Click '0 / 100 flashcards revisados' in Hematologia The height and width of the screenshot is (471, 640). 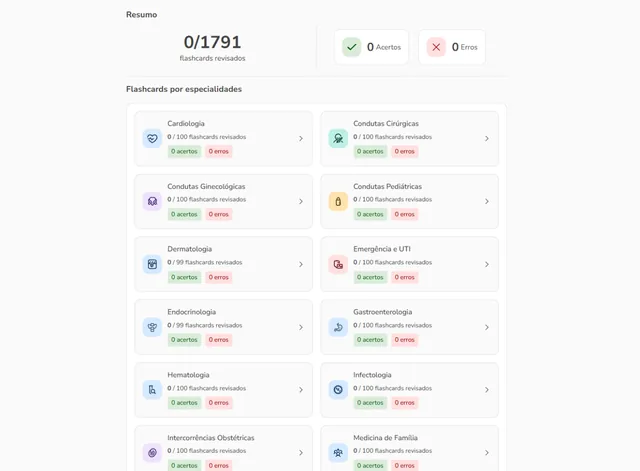[207, 388]
